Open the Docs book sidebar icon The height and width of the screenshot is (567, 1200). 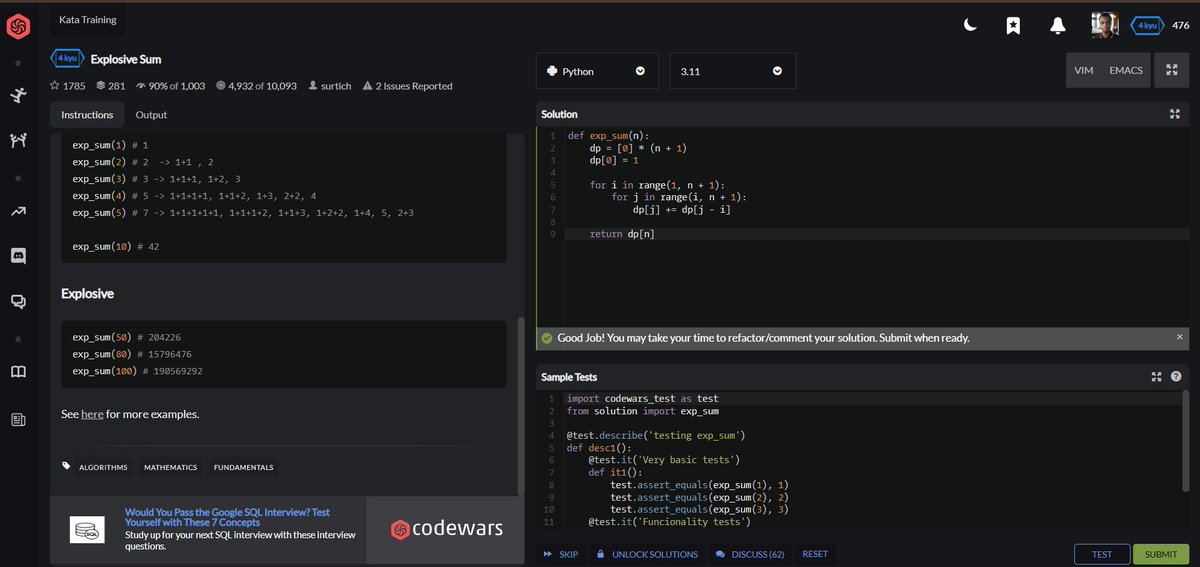[x=18, y=372]
